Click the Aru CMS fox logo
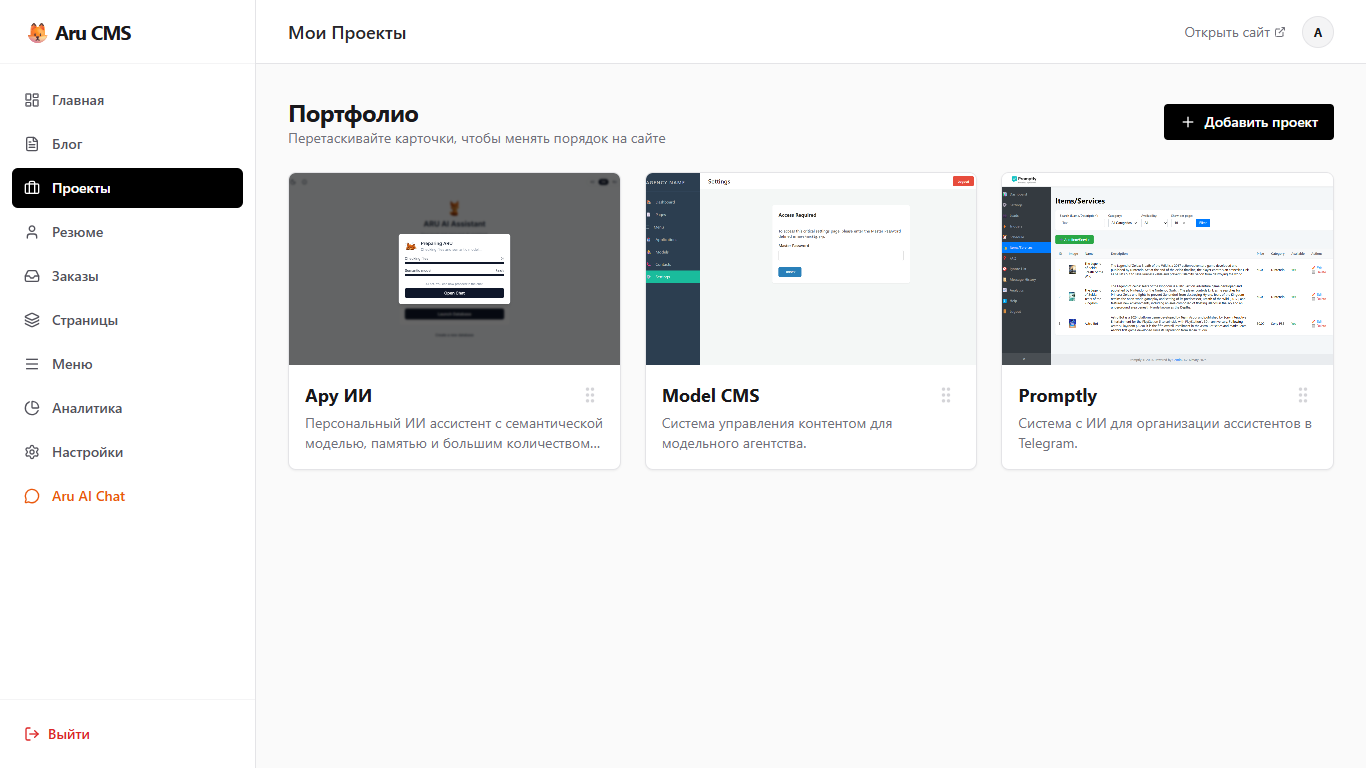This screenshot has width=1366, height=768. click(37, 33)
